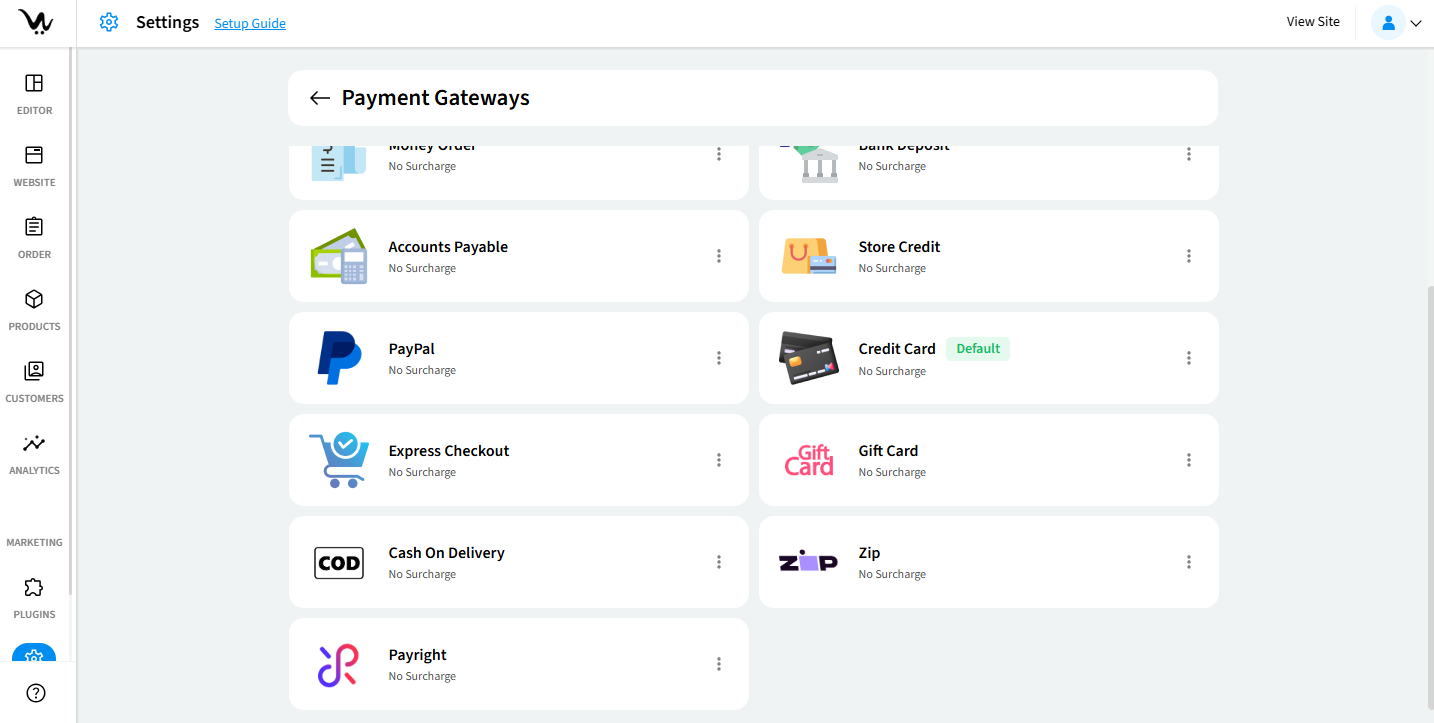
Task: Open options for Express Checkout
Action: pyautogui.click(x=719, y=460)
